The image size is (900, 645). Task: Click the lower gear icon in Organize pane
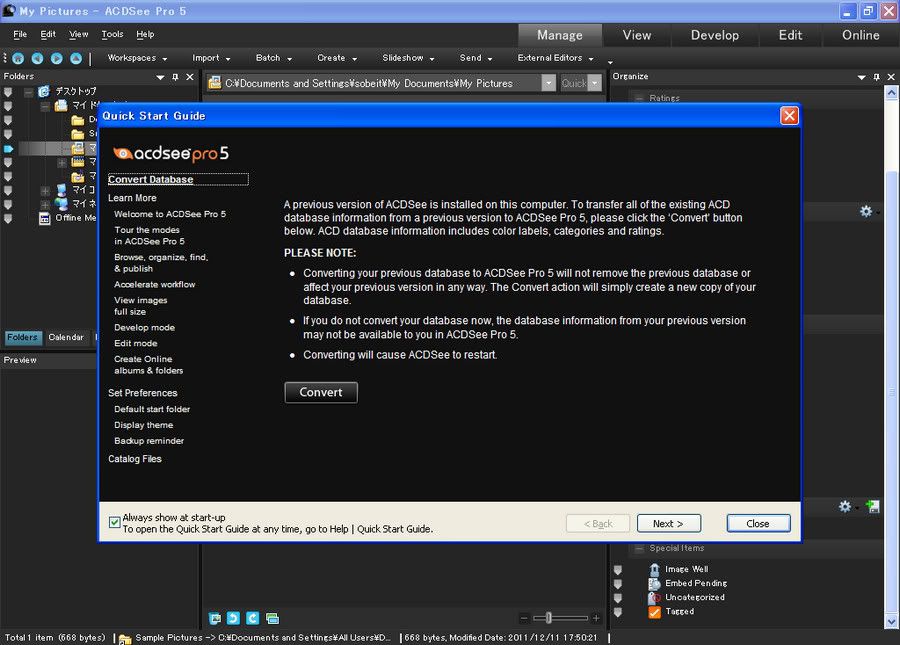845,506
